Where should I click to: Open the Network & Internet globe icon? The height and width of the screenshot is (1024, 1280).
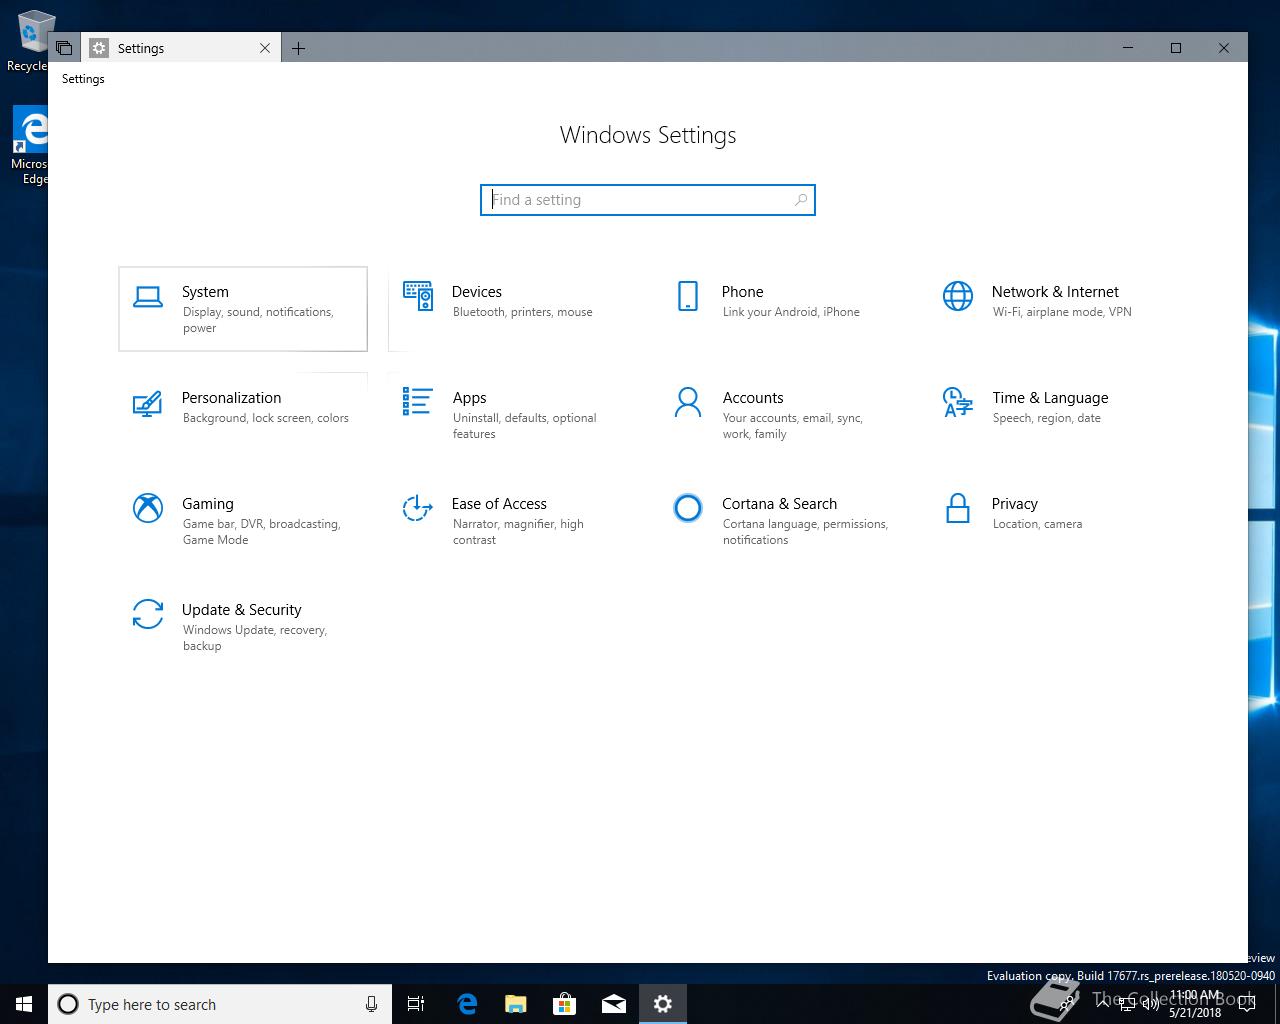tap(958, 296)
